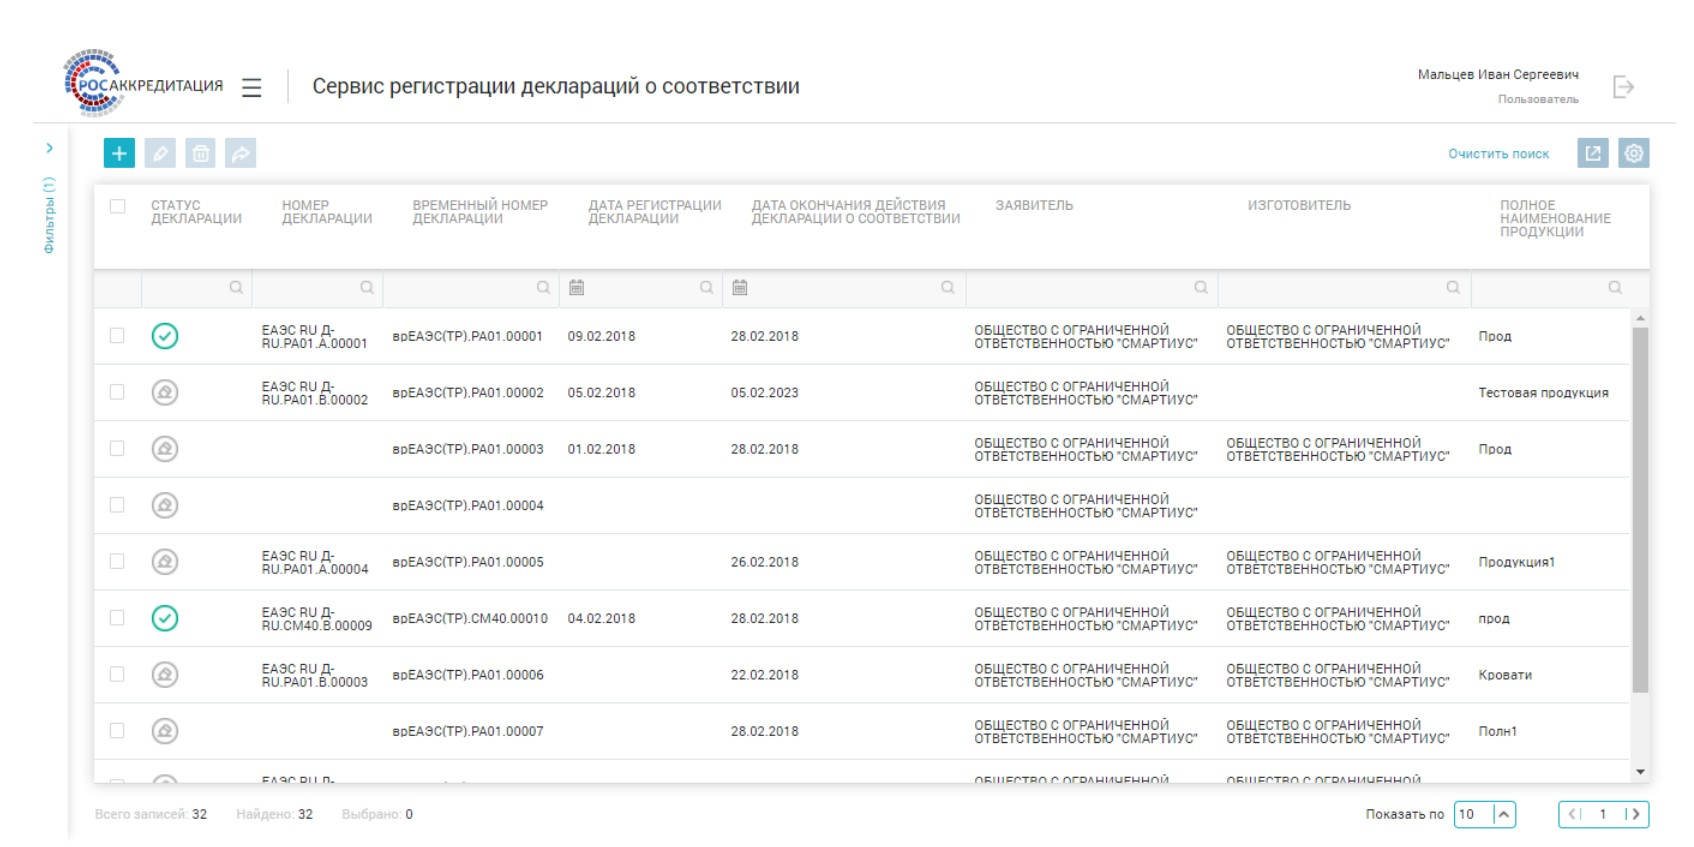This screenshot has width=1694, height=847.
Task: Open the hamburger menu next to logo
Action: point(252,88)
